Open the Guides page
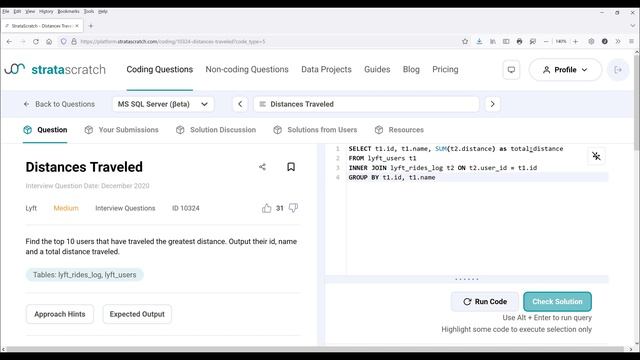The width and height of the screenshot is (640, 360). pos(377,69)
